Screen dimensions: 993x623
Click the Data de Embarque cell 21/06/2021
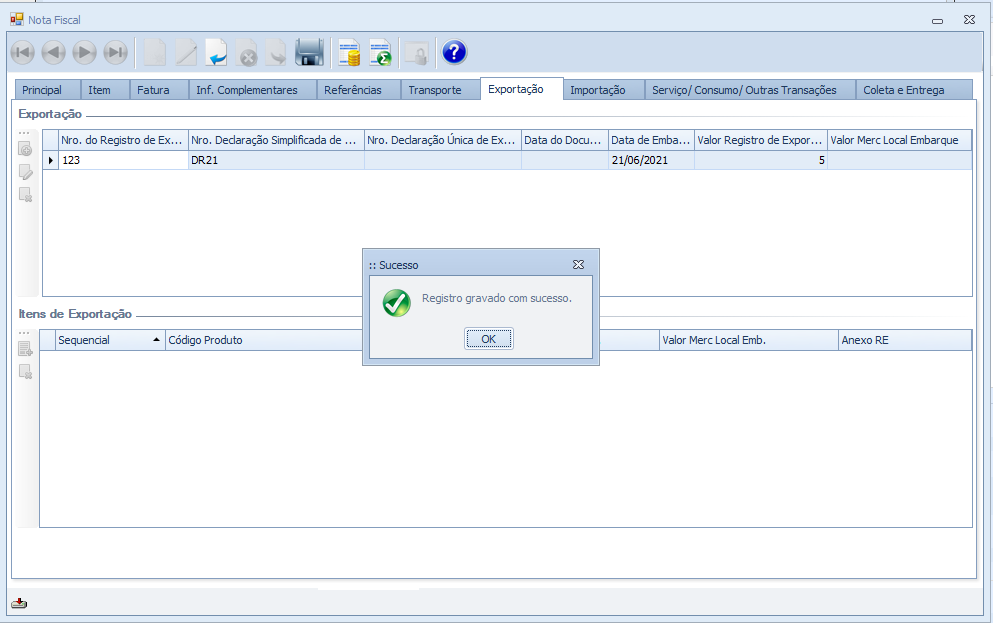pos(651,160)
